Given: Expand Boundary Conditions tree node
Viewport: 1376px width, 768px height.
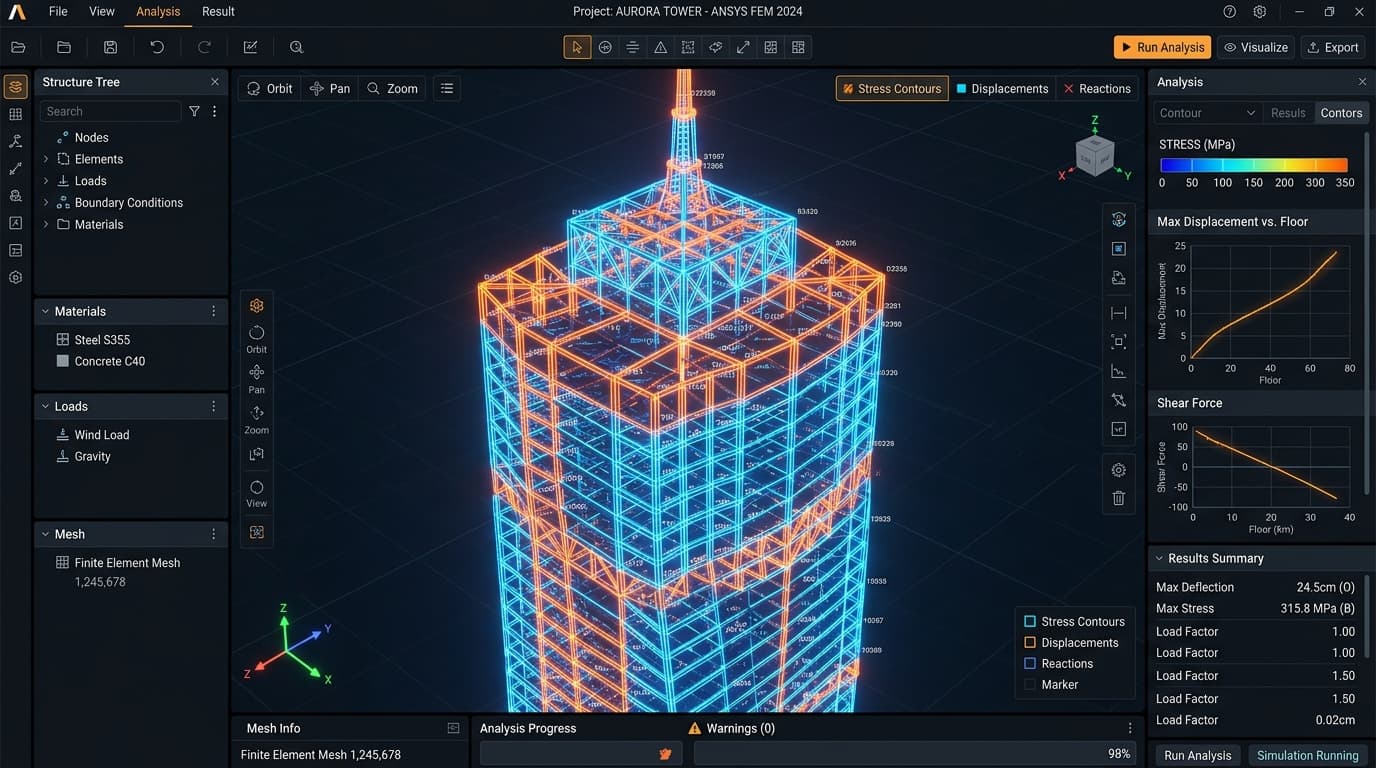Looking at the screenshot, I should coord(45,202).
